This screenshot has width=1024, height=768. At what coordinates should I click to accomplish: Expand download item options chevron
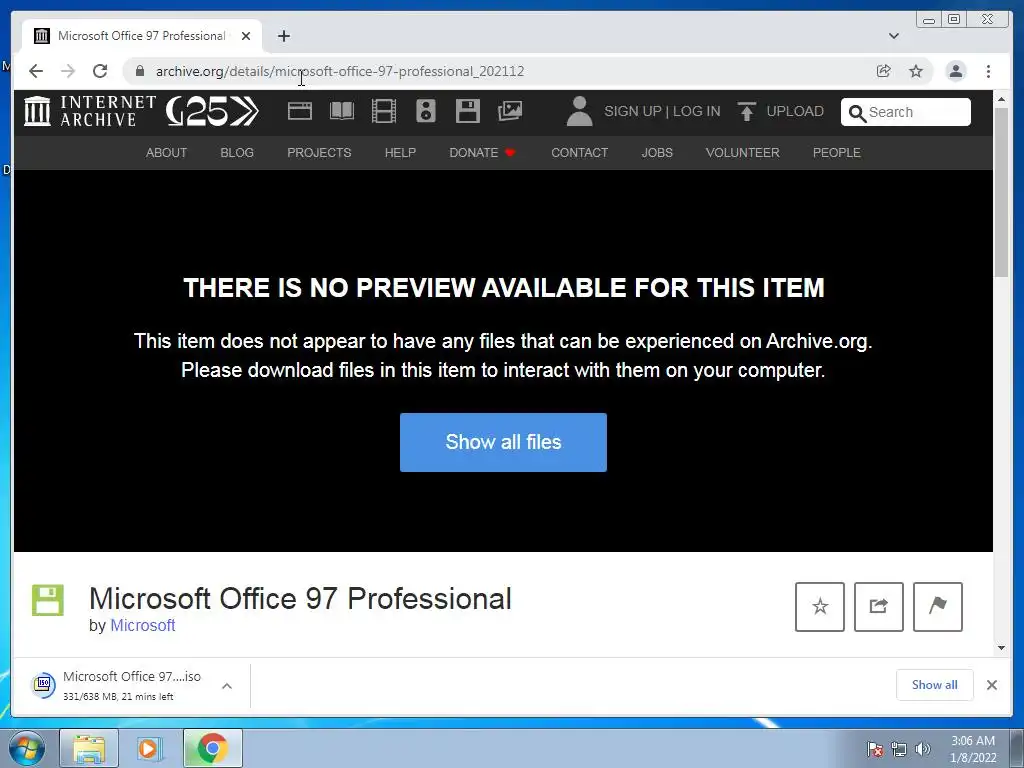(227, 686)
